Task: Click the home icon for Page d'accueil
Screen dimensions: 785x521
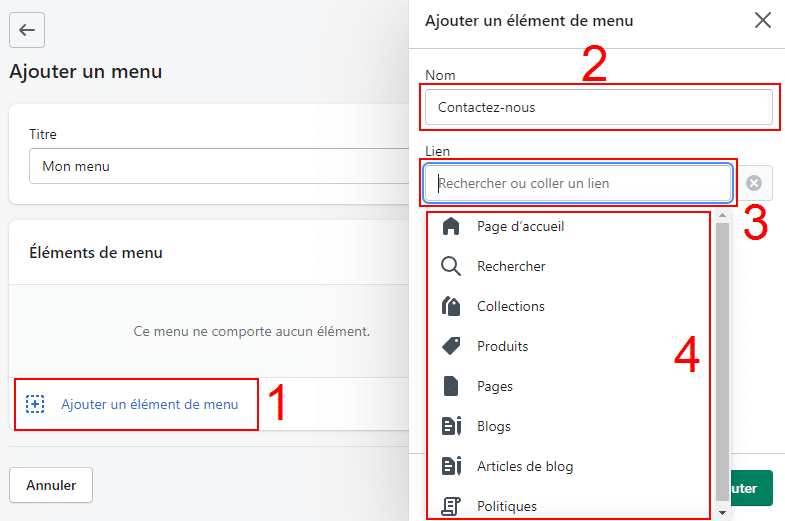Action: coord(451,226)
